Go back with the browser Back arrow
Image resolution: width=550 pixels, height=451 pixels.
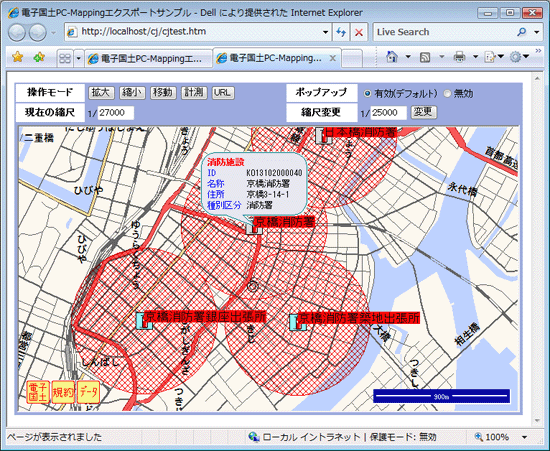[16, 32]
